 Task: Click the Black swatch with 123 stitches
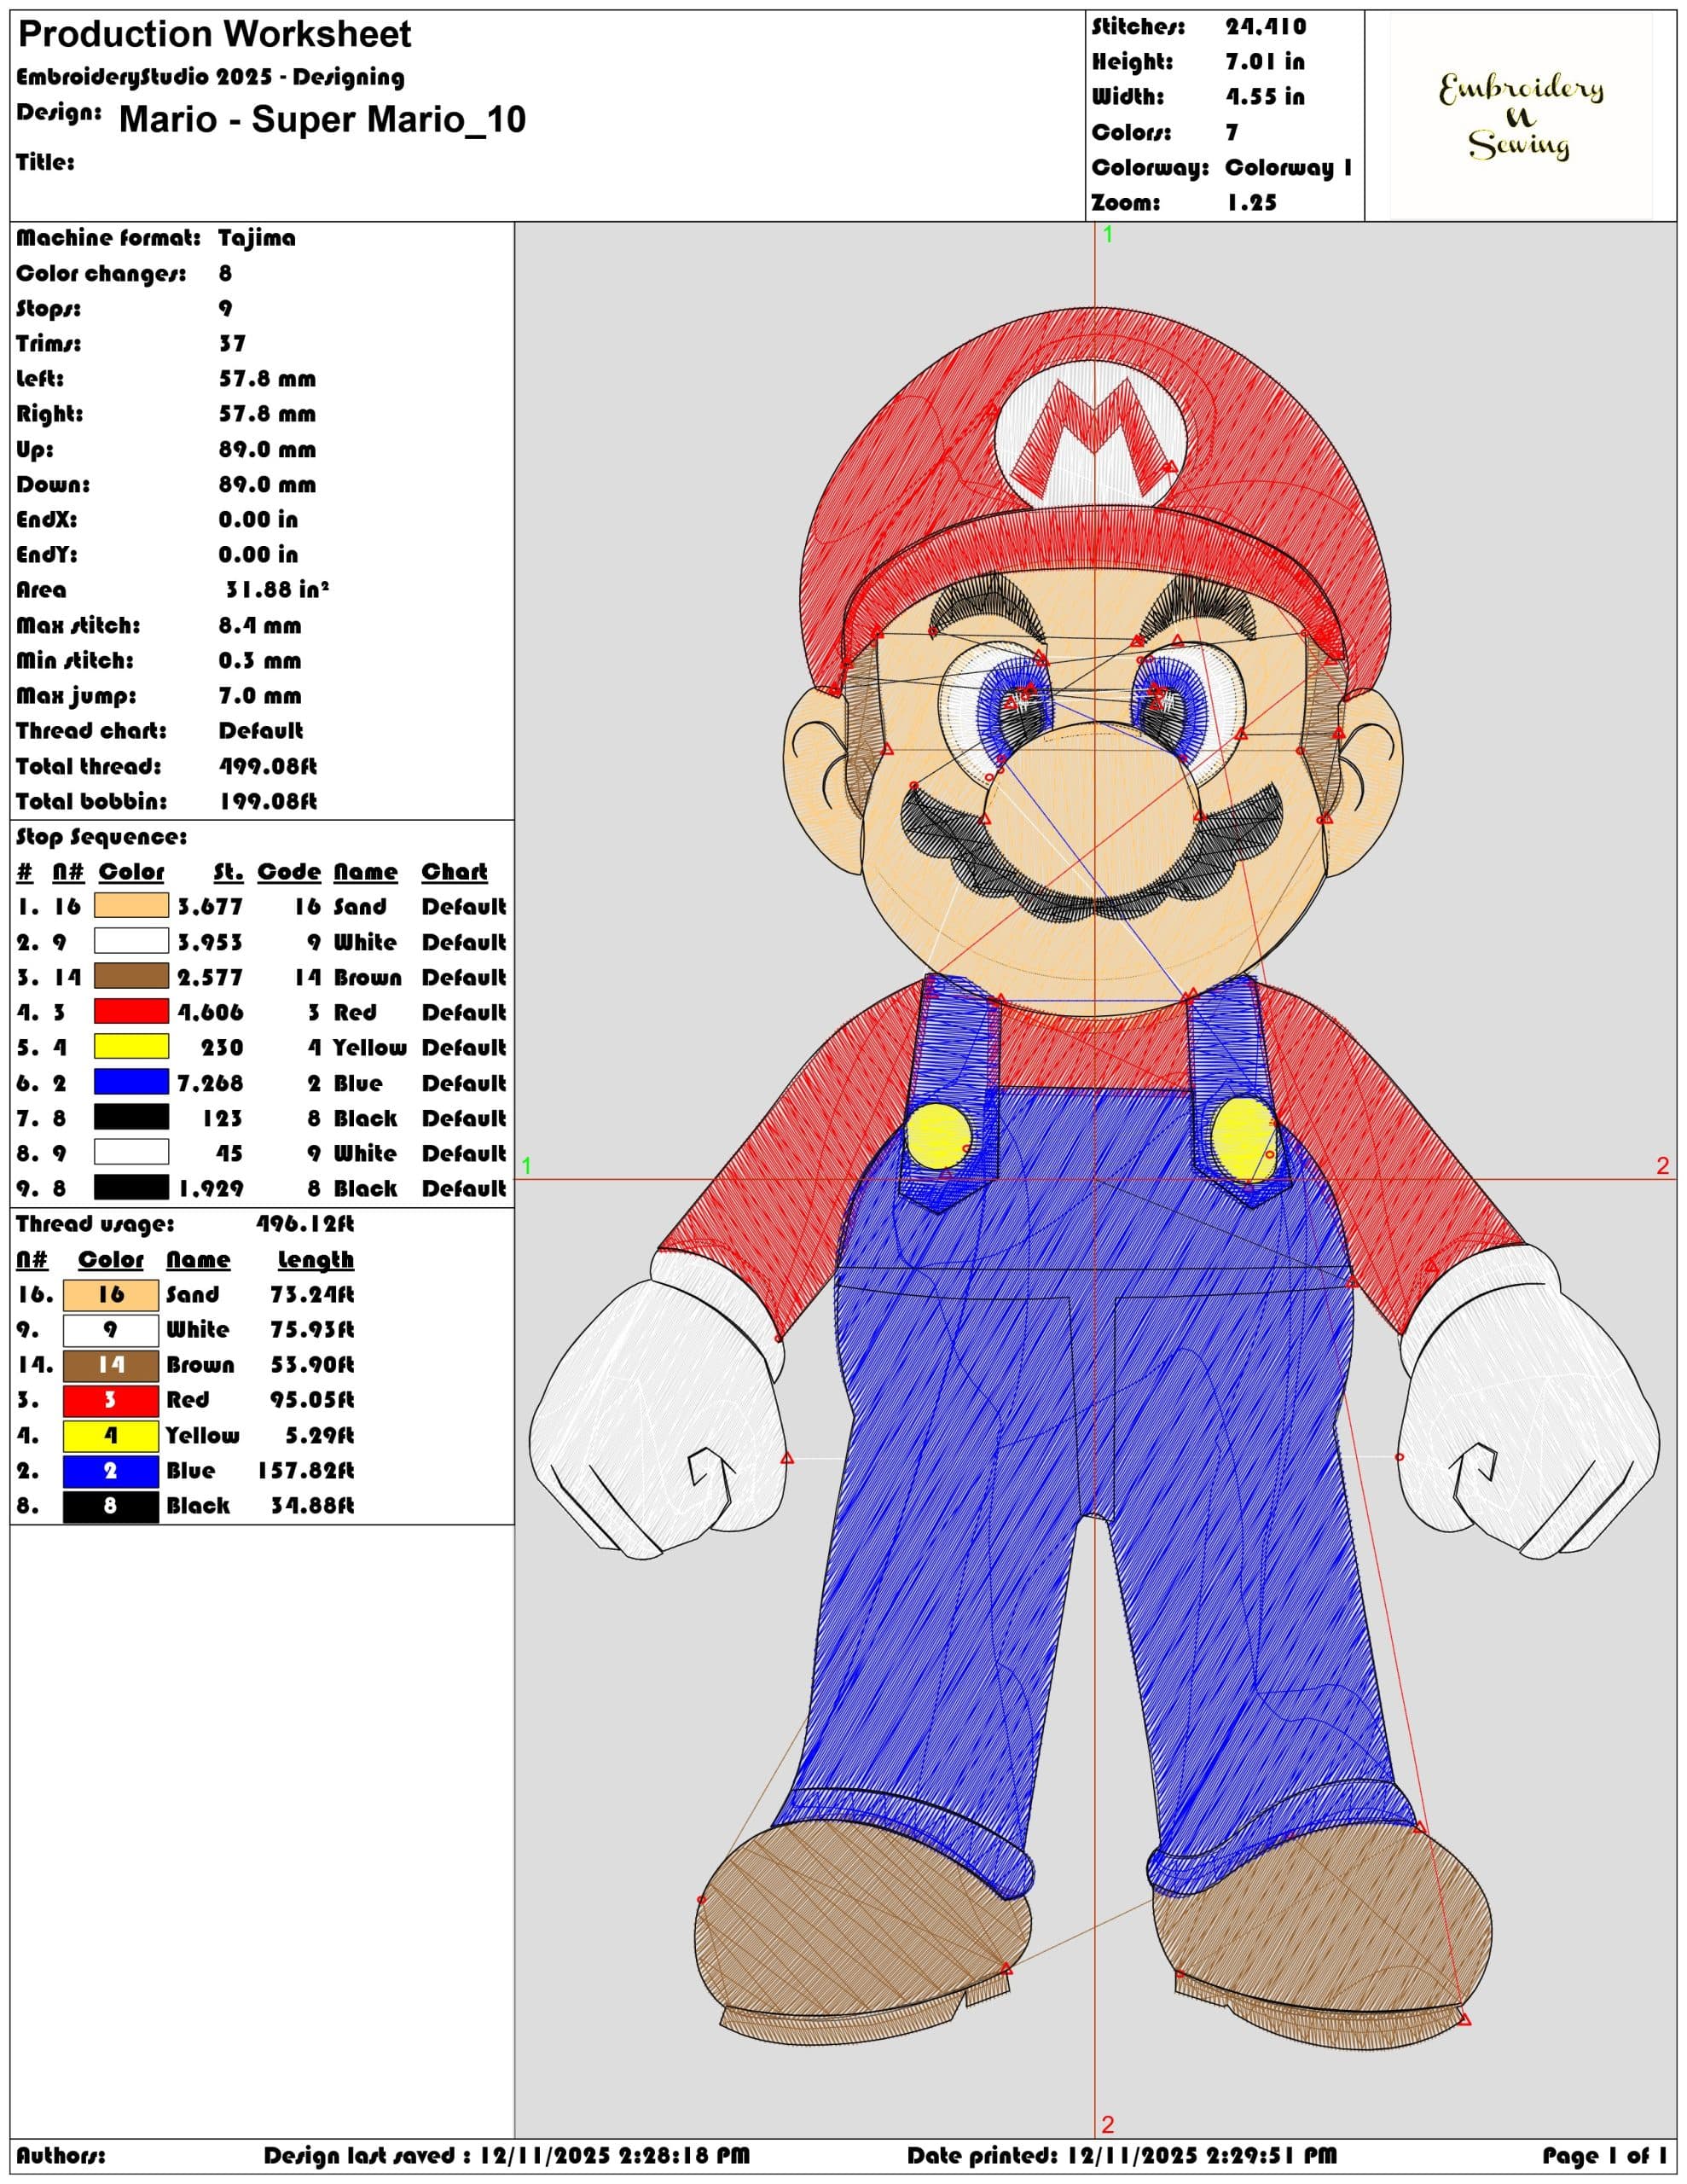131,1117
